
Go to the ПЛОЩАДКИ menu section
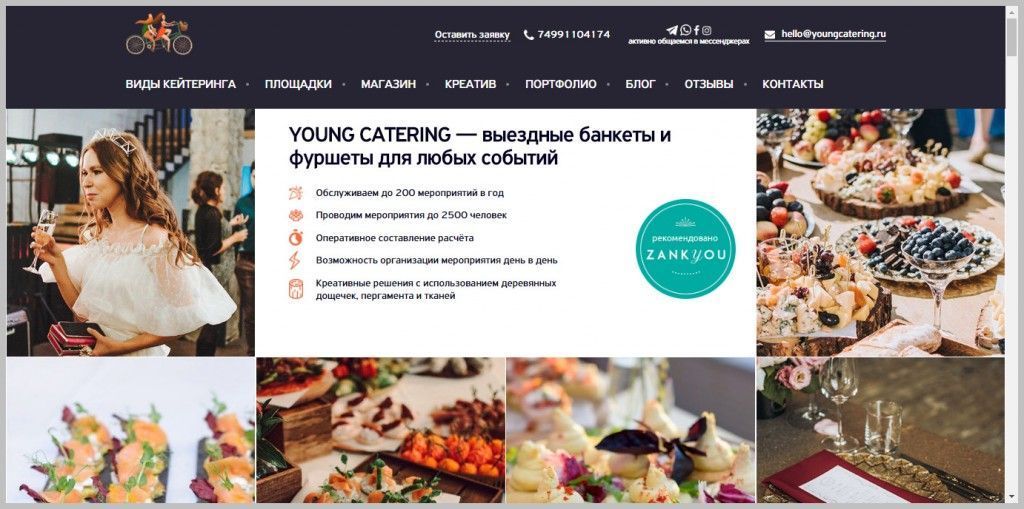tap(298, 84)
